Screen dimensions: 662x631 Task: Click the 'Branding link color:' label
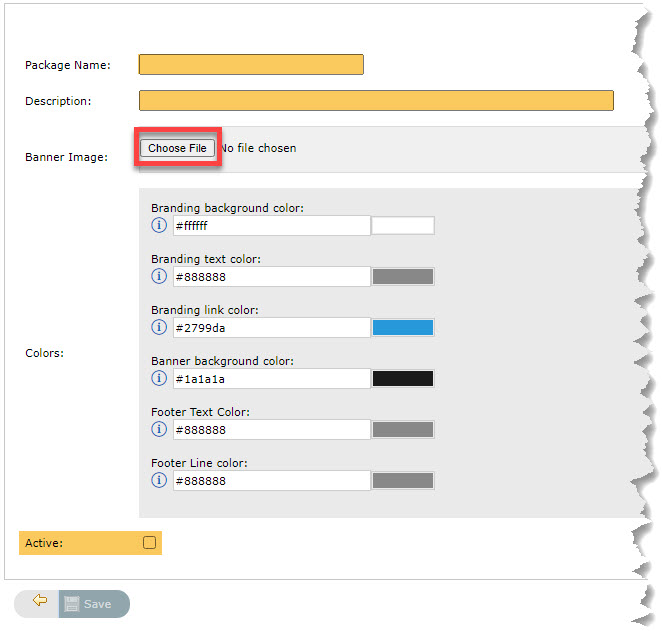click(205, 310)
